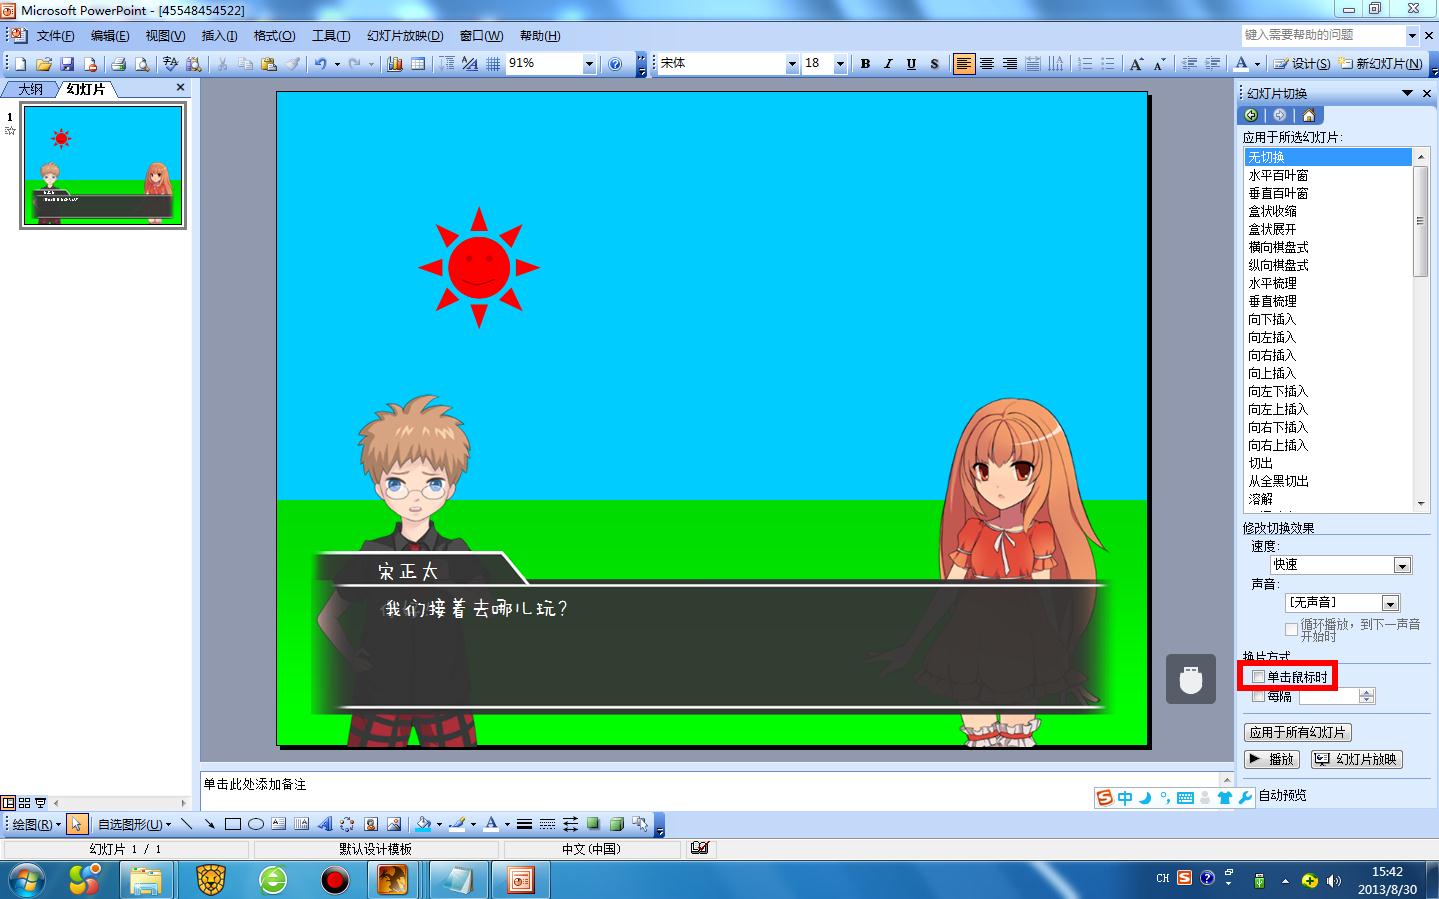Toggle Underline formatting
This screenshot has height=899, width=1439.
pos(911,64)
